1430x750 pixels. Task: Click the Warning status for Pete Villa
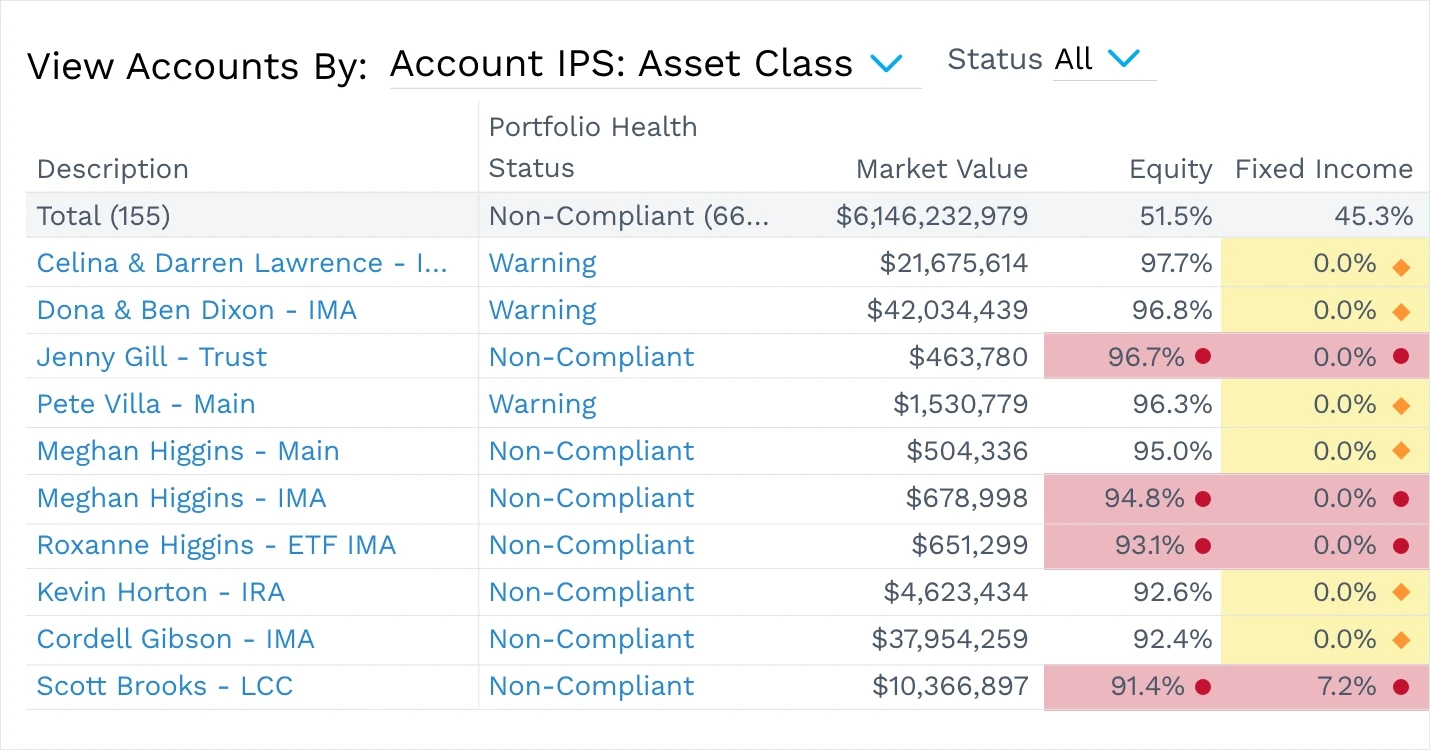tap(542, 405)
